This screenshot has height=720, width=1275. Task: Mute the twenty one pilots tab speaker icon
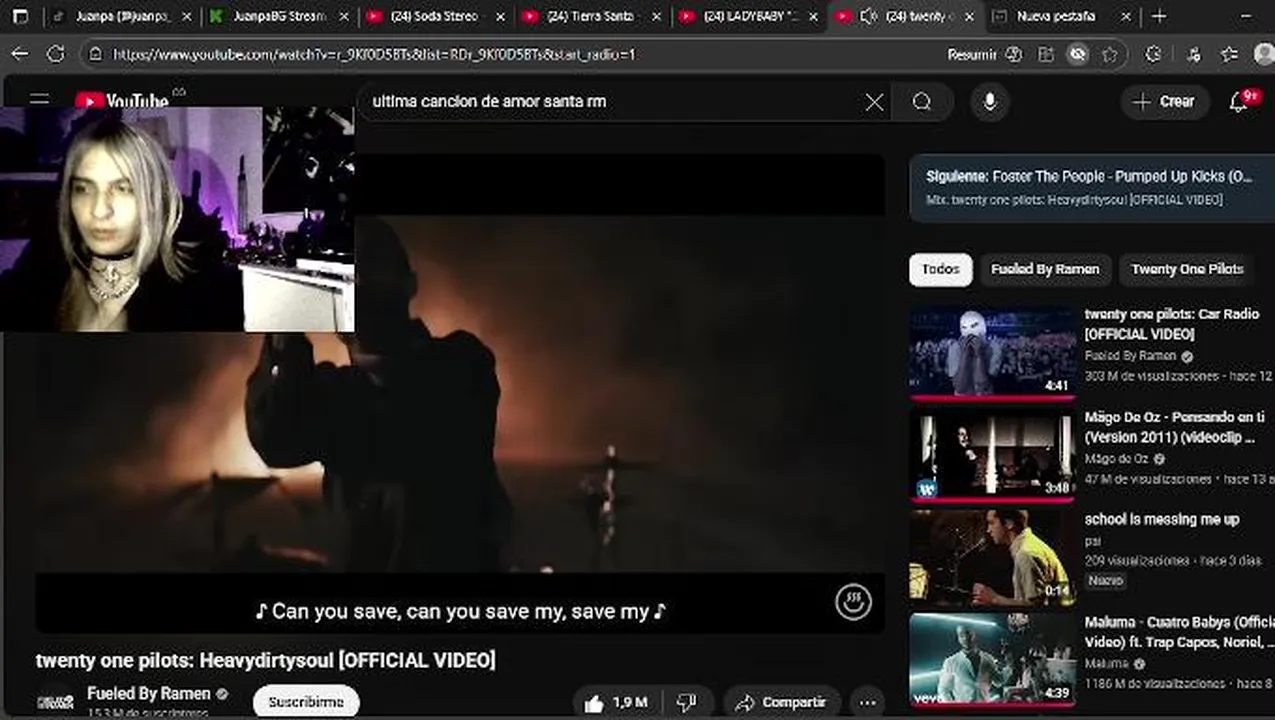868,17
